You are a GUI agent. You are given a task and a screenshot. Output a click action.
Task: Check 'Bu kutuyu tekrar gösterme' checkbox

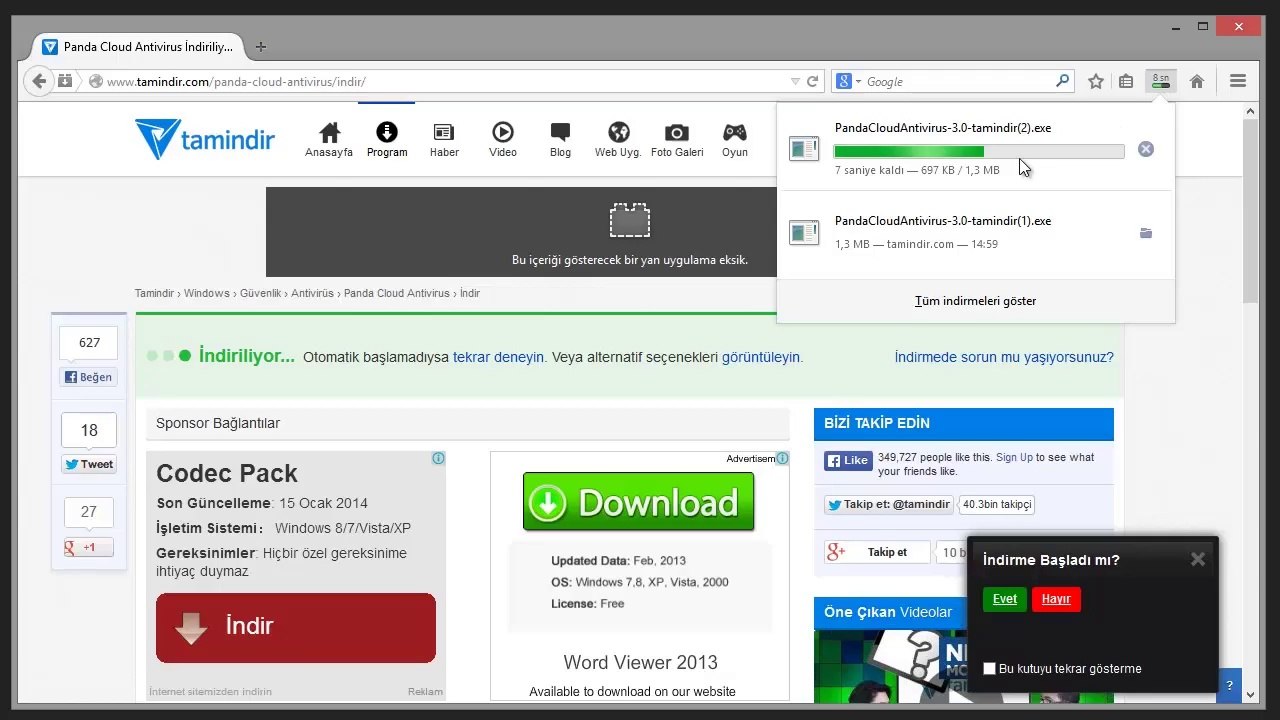pos(989,668)
